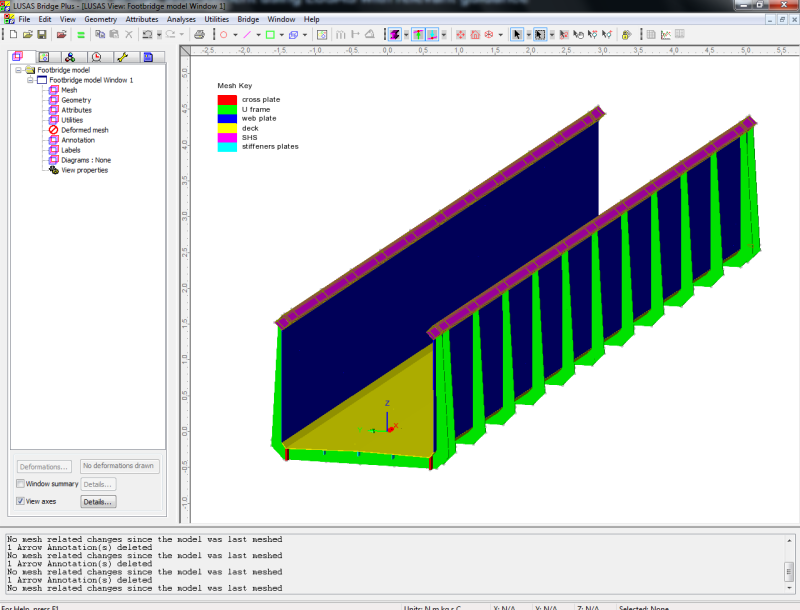The width and height of the screenshot is (800, 610).
Task: Click the red cross plate swatch in Mesh Key
Action: 227,99
